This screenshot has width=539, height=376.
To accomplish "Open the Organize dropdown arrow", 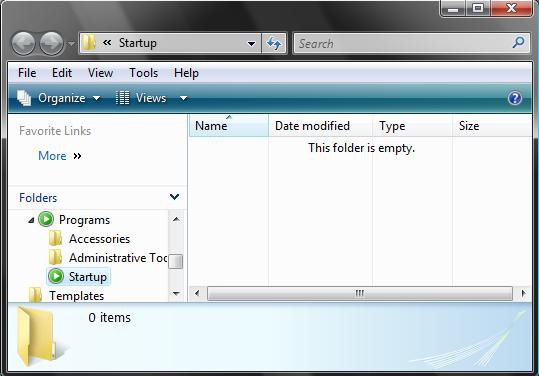I will point(97,99).
